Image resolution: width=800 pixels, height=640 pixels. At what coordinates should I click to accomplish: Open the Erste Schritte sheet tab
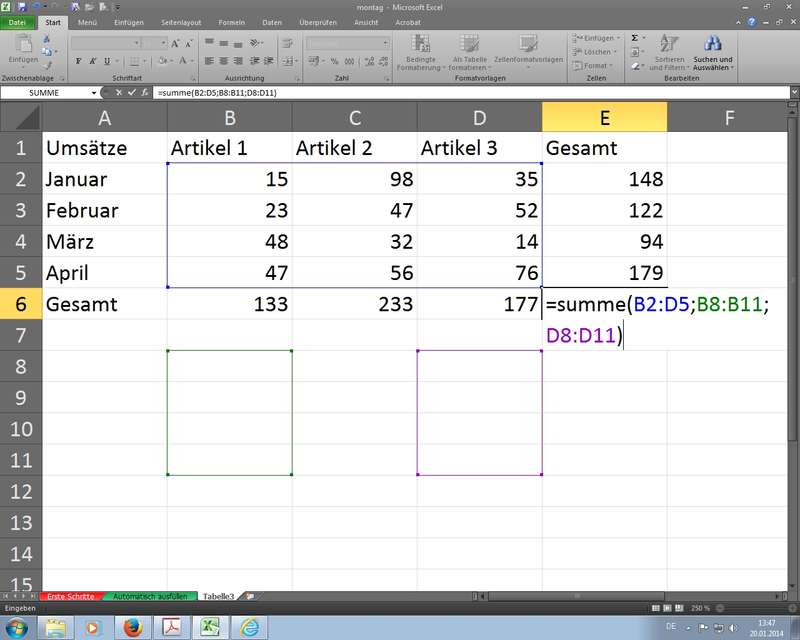pyautogui.click(x=69, y=596)
